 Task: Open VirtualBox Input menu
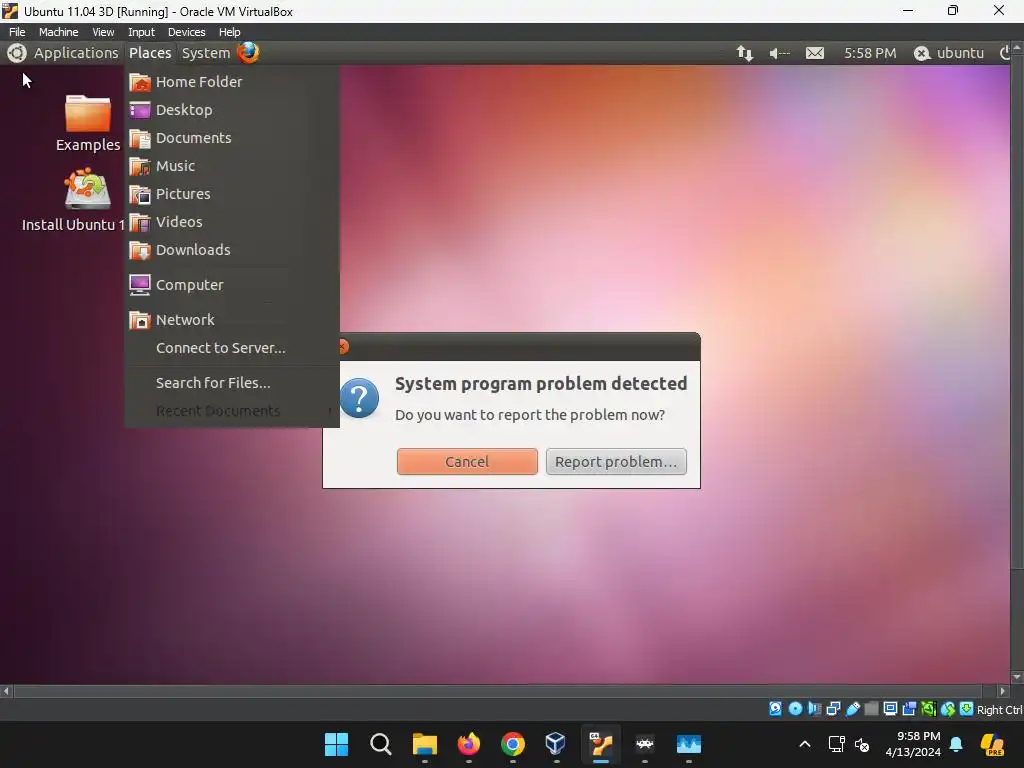tap(141, 32)
